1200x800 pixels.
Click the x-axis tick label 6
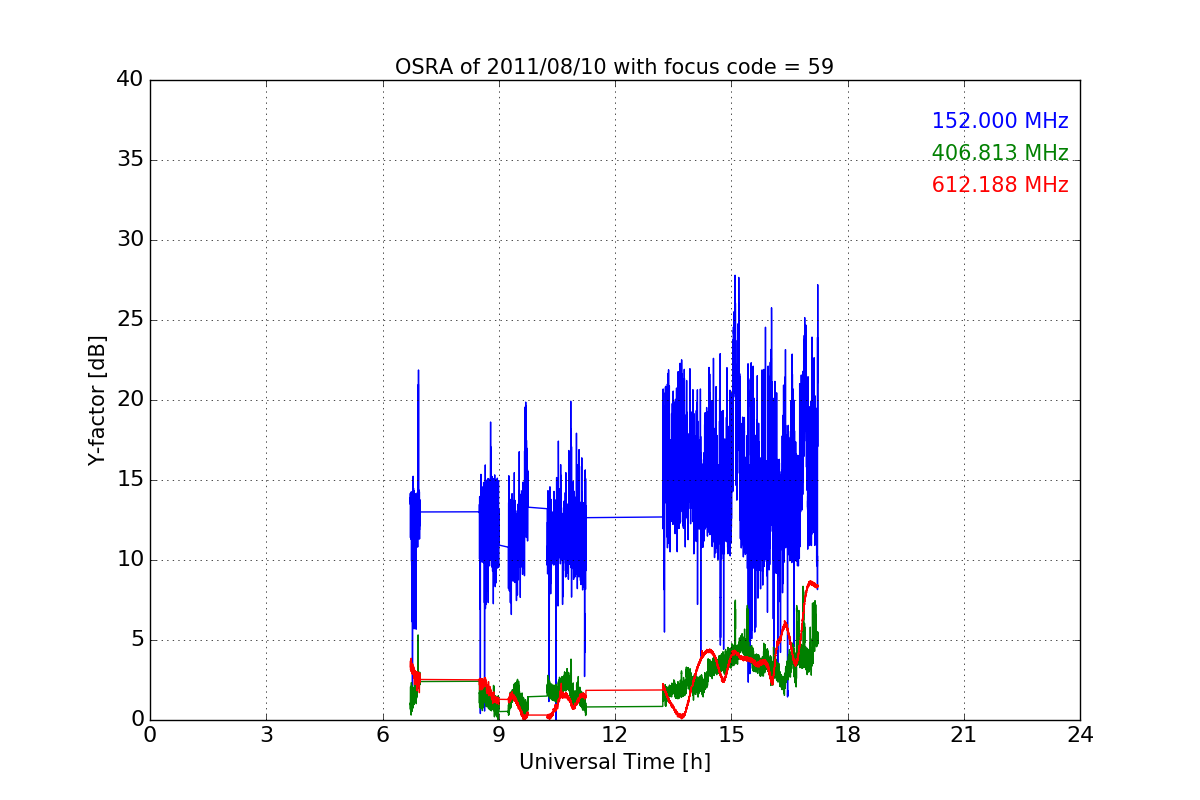pyautogui.click(x=382, y=735)
